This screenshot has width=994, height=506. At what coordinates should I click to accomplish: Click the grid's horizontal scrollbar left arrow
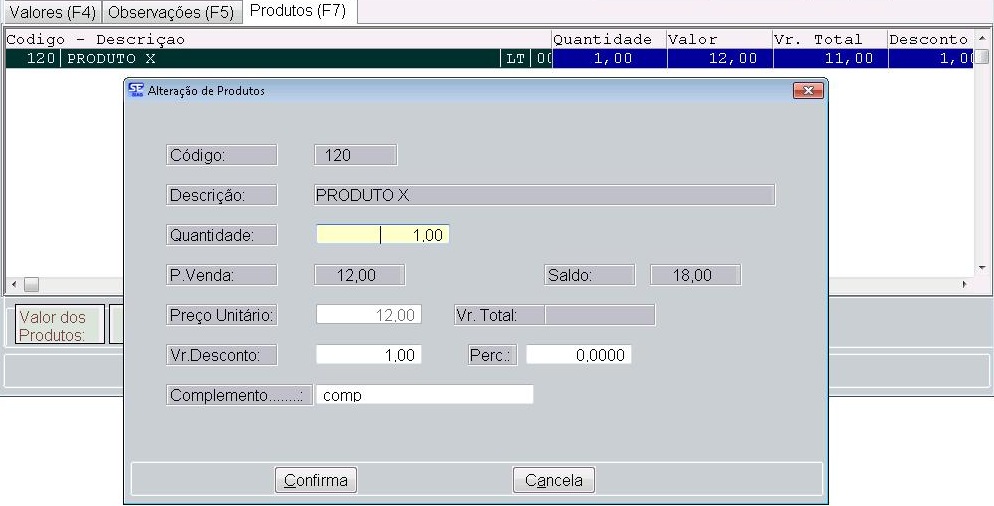(x=12, y=285)
